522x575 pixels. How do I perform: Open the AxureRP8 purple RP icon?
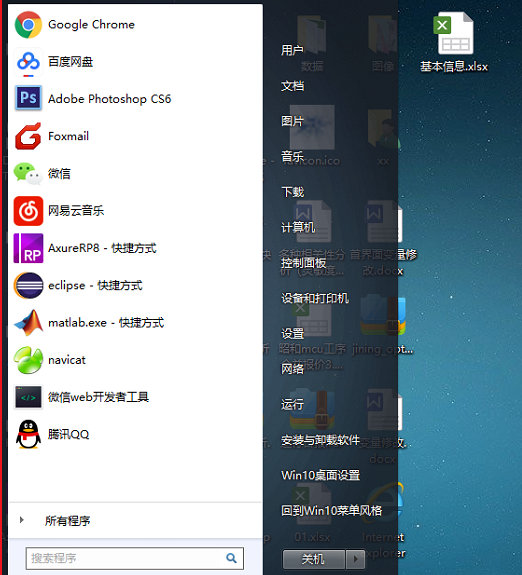[x=28, y=248]
